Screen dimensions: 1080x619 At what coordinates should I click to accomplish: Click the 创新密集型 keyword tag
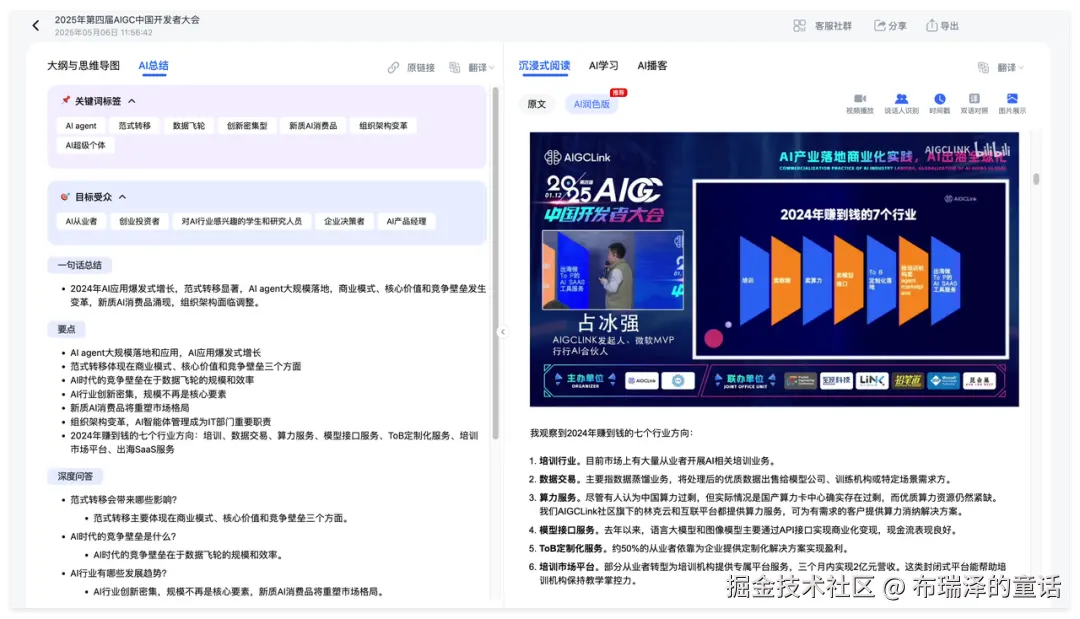[x=247, y=126]
